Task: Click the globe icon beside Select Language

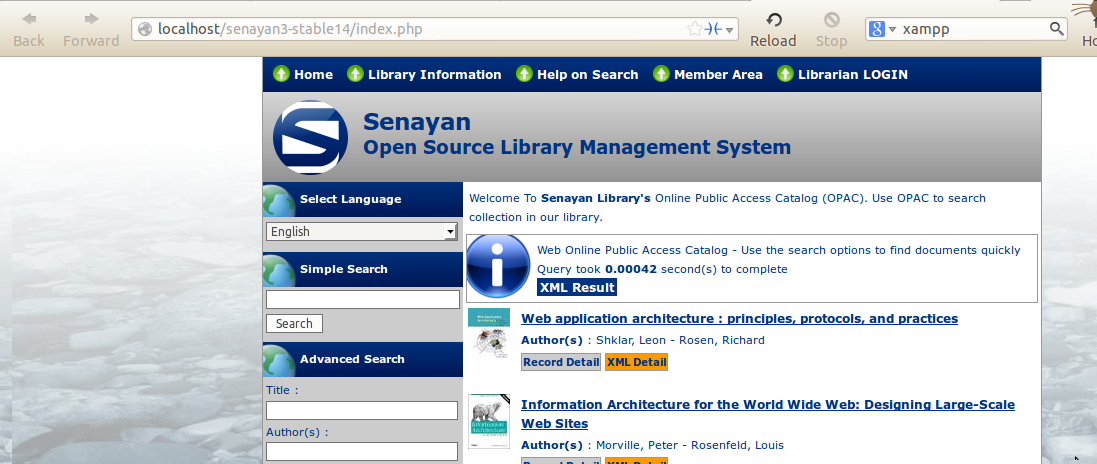Action: click(x=278, y=200)
